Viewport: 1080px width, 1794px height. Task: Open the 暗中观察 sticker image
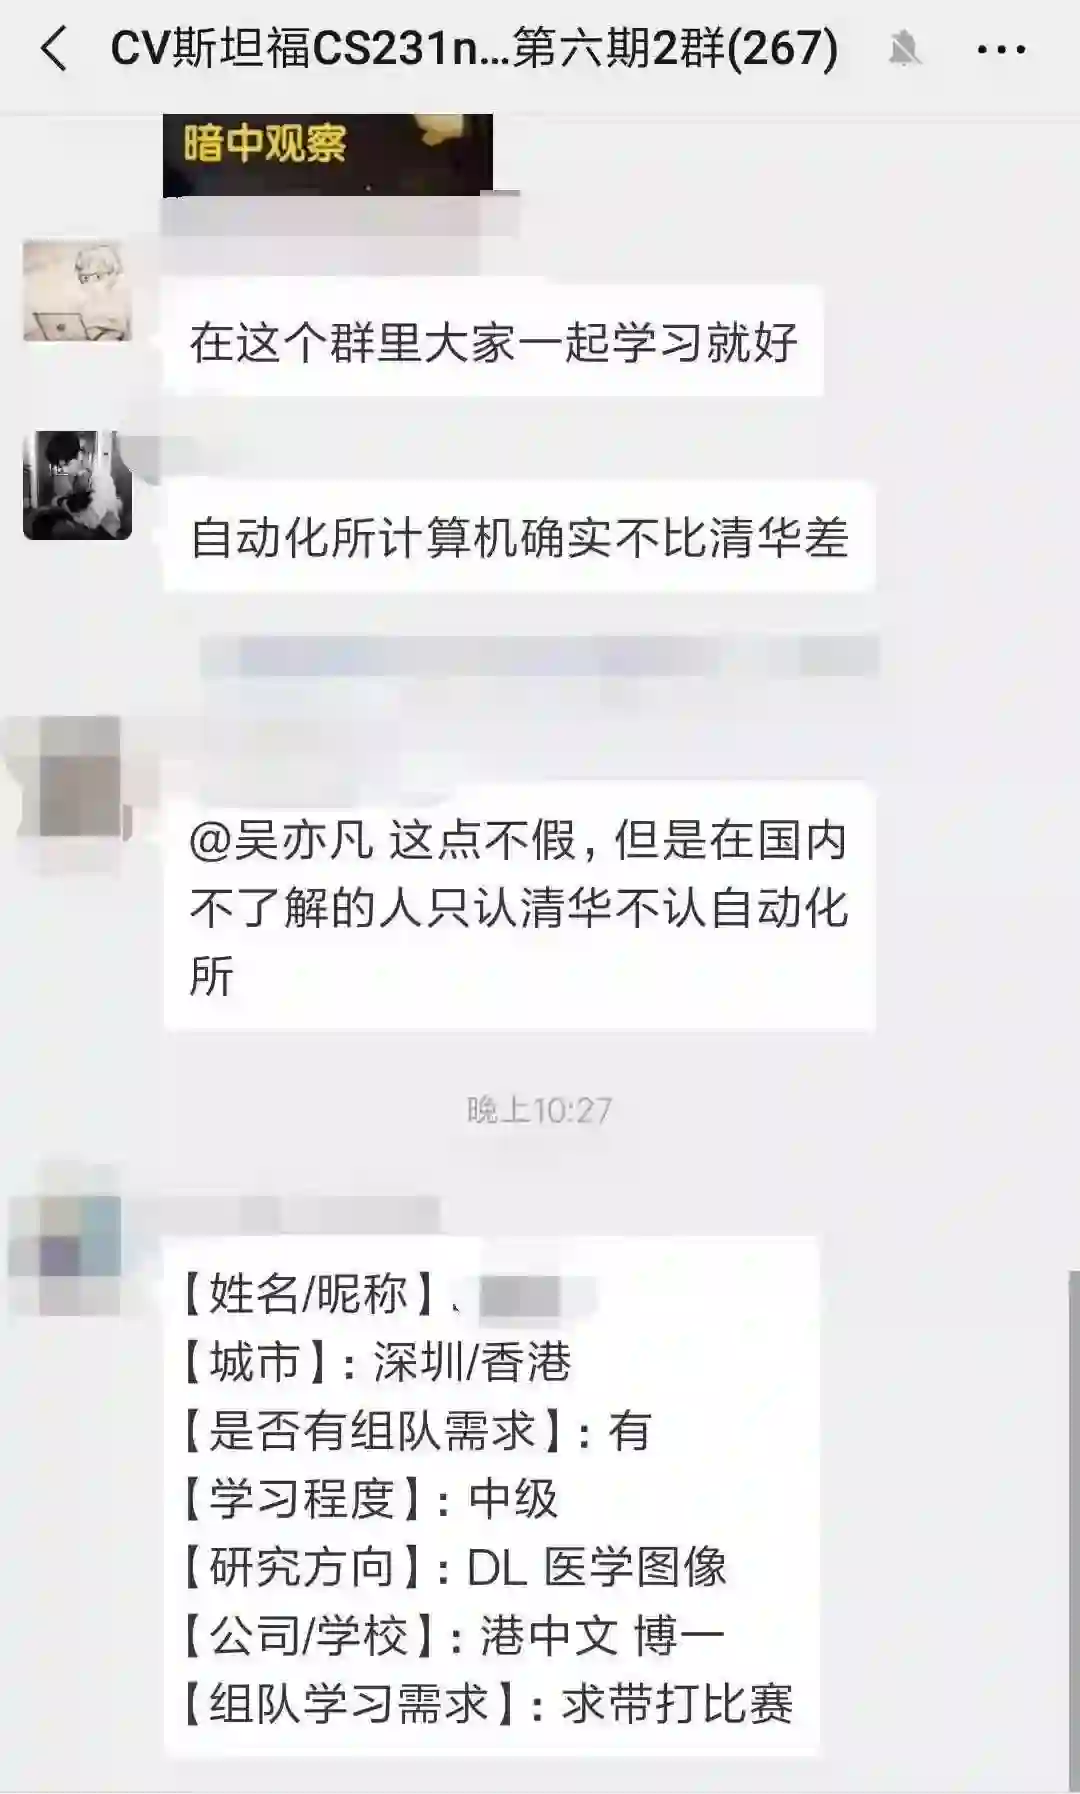pos(328,154)
